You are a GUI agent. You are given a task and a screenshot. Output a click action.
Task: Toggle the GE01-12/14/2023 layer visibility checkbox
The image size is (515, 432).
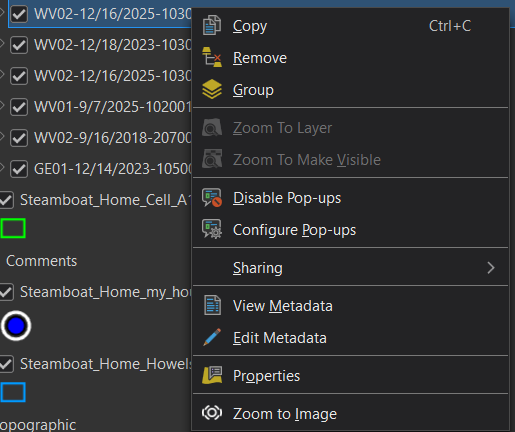pyautogui.click(x=19, y=169)
